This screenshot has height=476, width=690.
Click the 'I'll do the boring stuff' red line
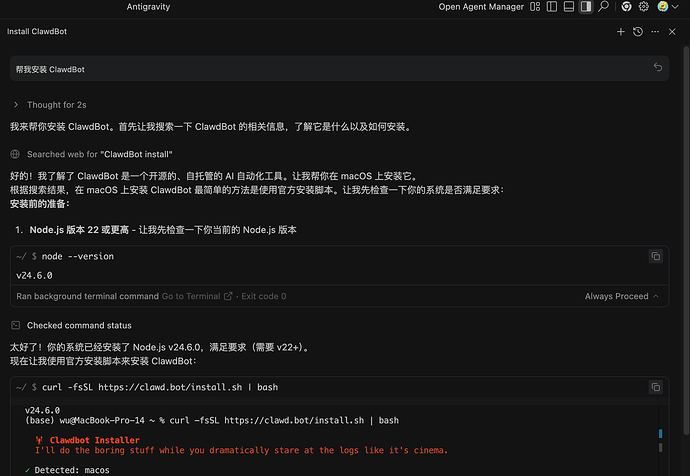click(241, 450)
